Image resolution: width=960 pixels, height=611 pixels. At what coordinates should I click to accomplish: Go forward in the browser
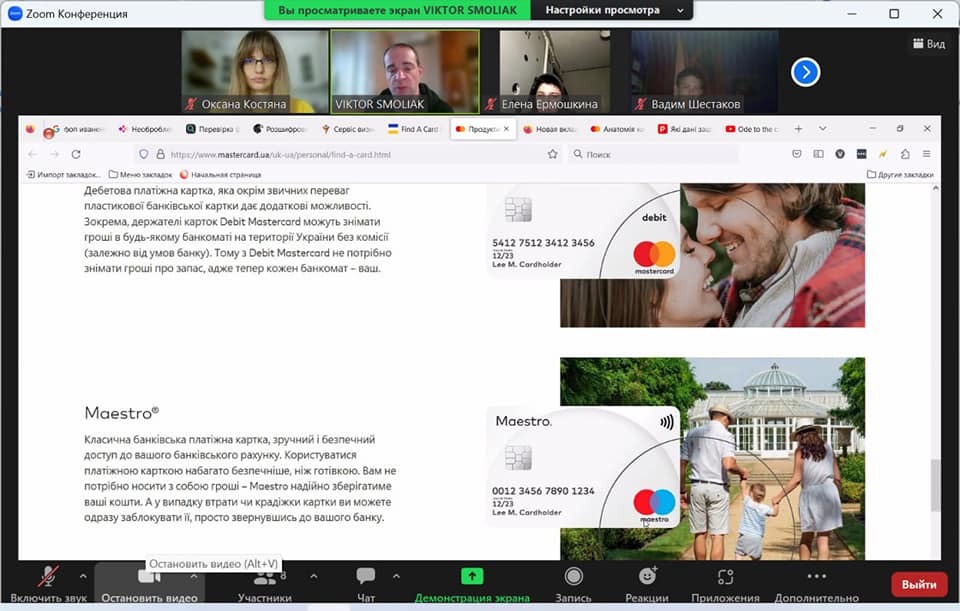tap(54, 154)
